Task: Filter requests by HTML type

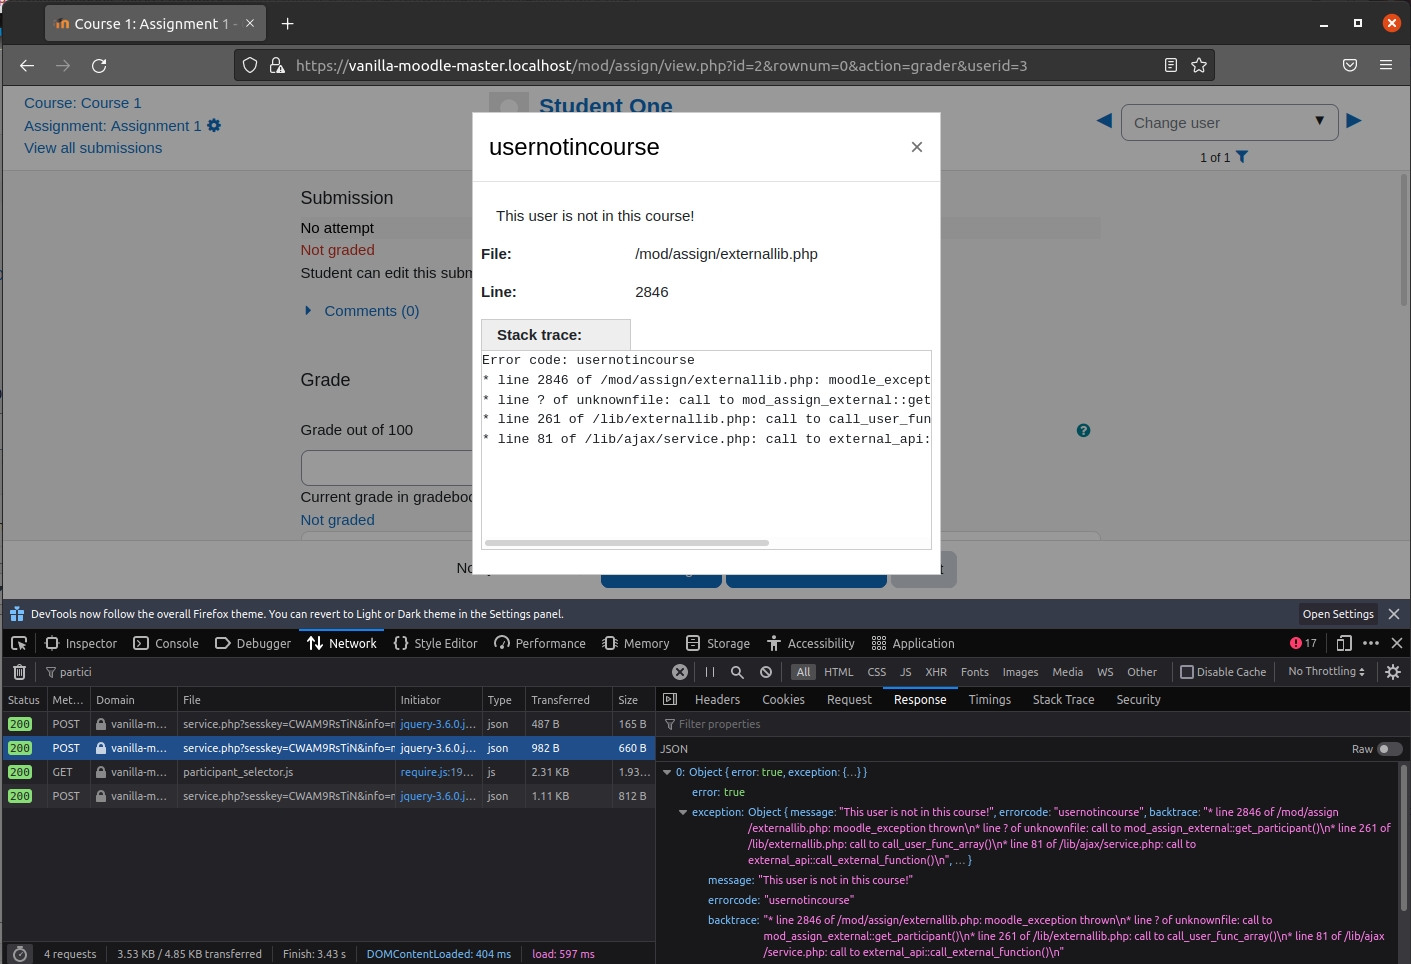Action: [839, 672]
